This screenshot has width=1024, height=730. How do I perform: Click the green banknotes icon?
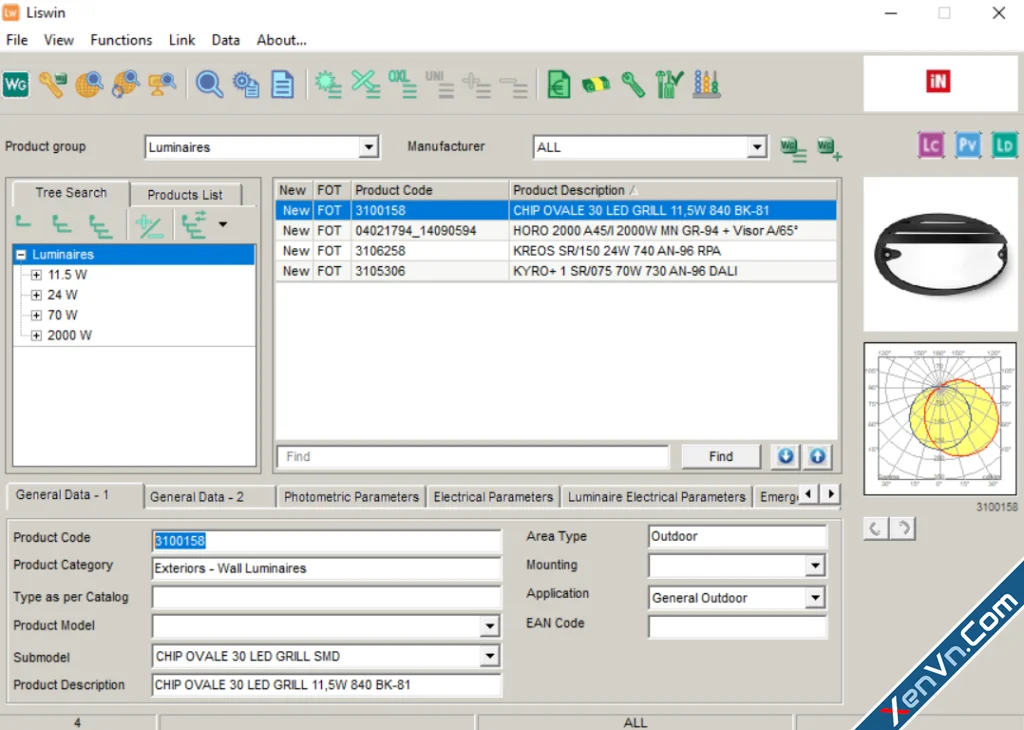click(596, 84)
